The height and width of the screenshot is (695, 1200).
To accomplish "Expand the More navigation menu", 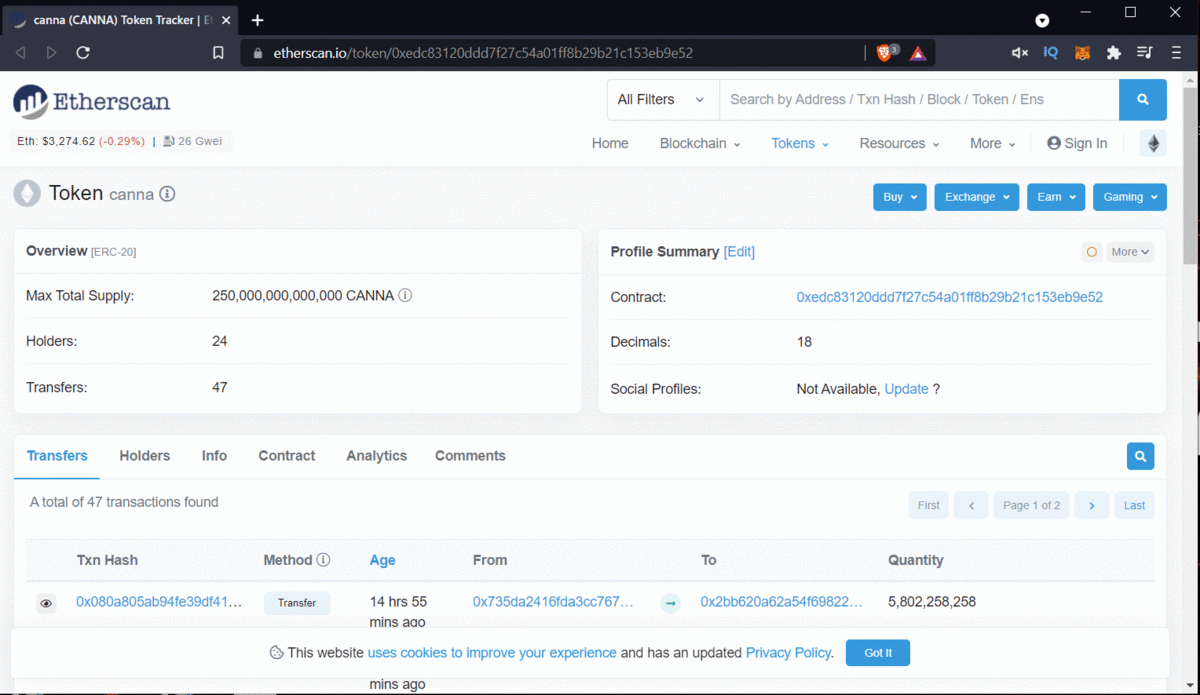I will tap(992, 143).
